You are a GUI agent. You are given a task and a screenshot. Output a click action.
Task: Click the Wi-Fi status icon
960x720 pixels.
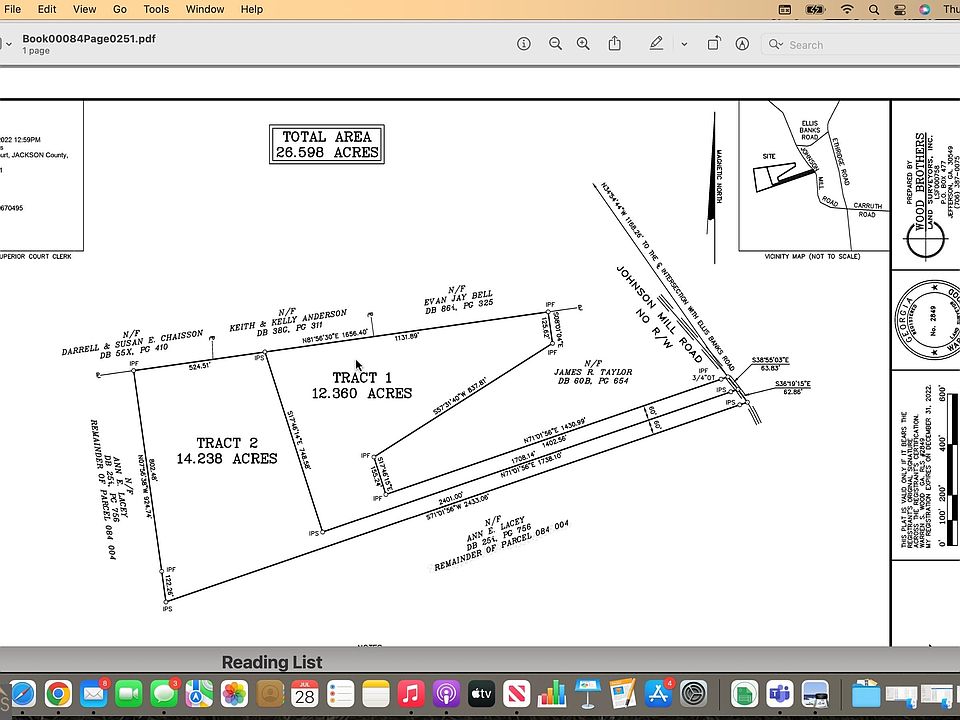[847, 9]
